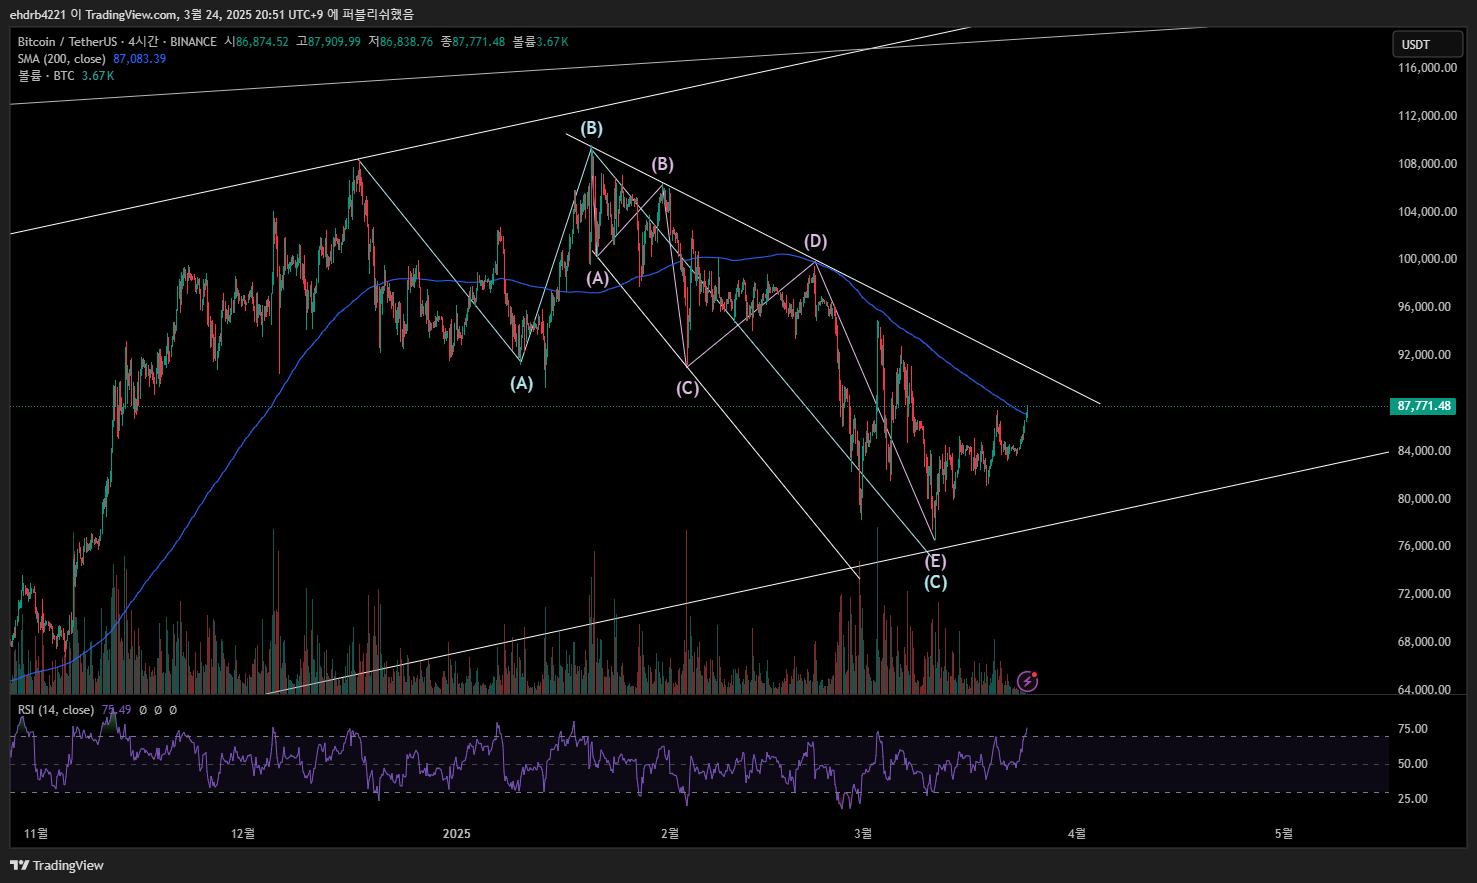Click the RSI 25.00 scale label

pyautogui.click(x=1412, y=799)
